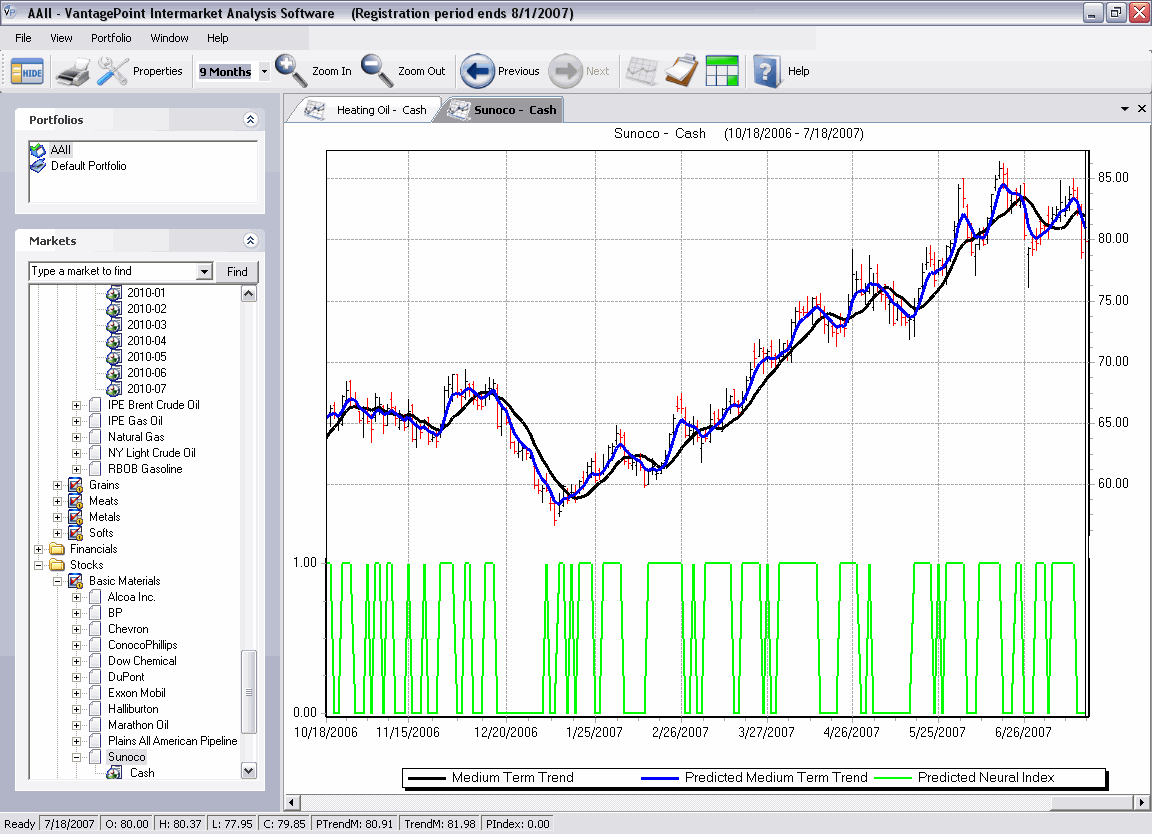Check the Natural Gas market checkbox
Image resolution: width=1152 pixels, height=834 pixels.
pyautogui.click(x=95, y=437)
